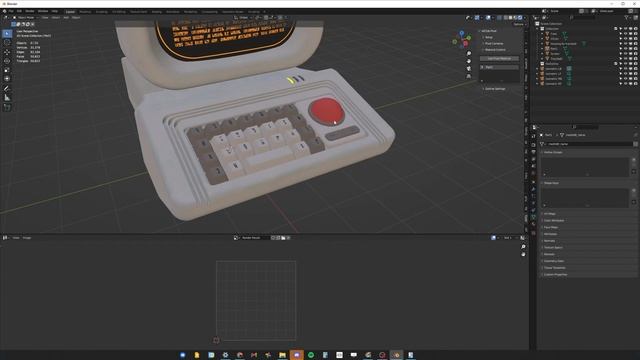
Task: Toggle visibility eye for the Collection row
Action: pos(625,29)
